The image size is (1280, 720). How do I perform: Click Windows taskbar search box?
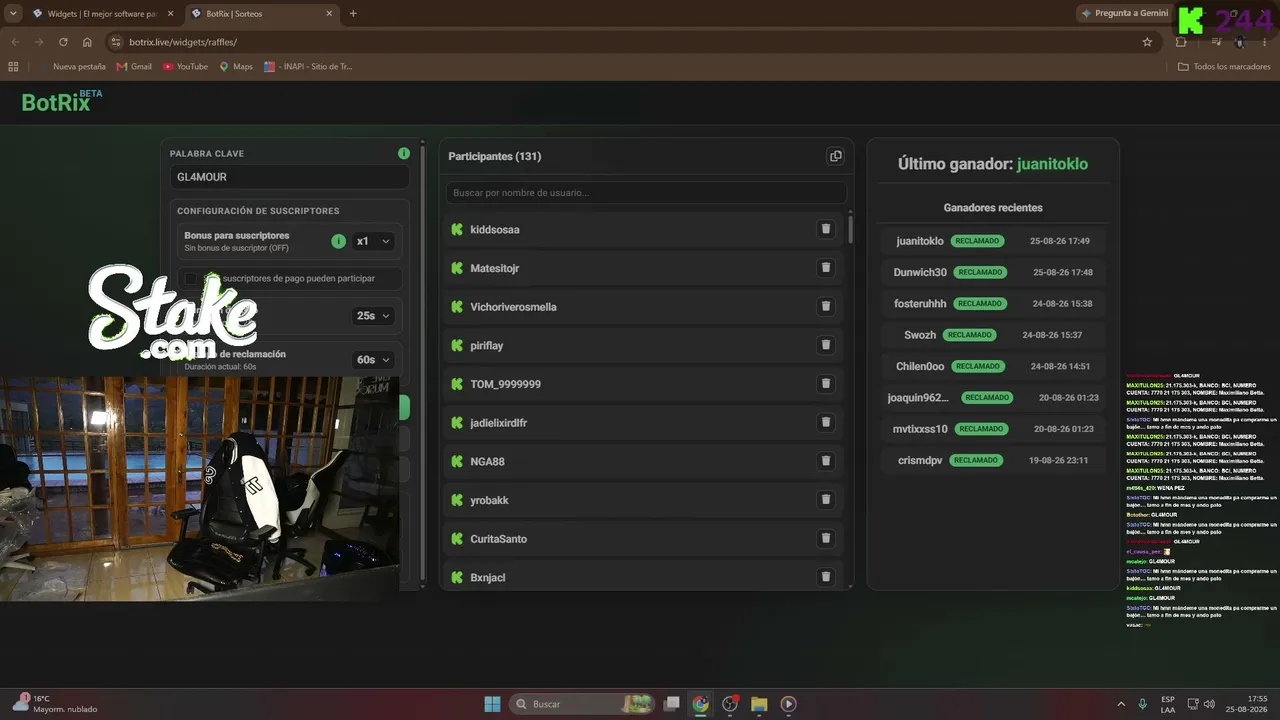[582, 704]
